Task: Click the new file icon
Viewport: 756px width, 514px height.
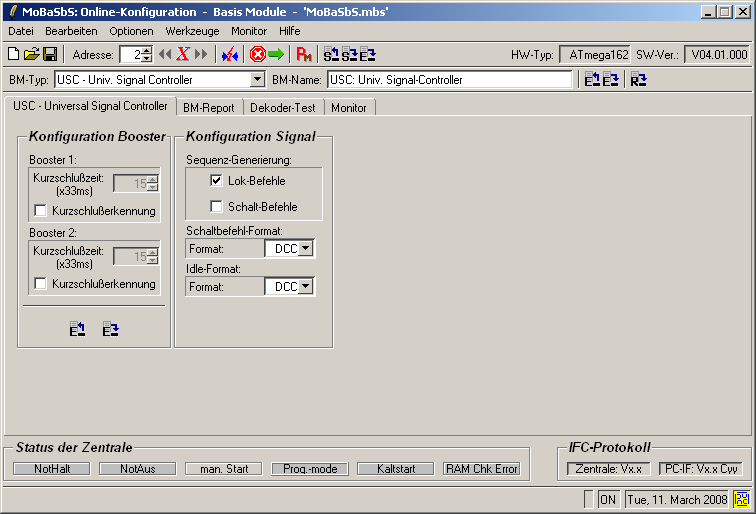Action: point(13,55)
